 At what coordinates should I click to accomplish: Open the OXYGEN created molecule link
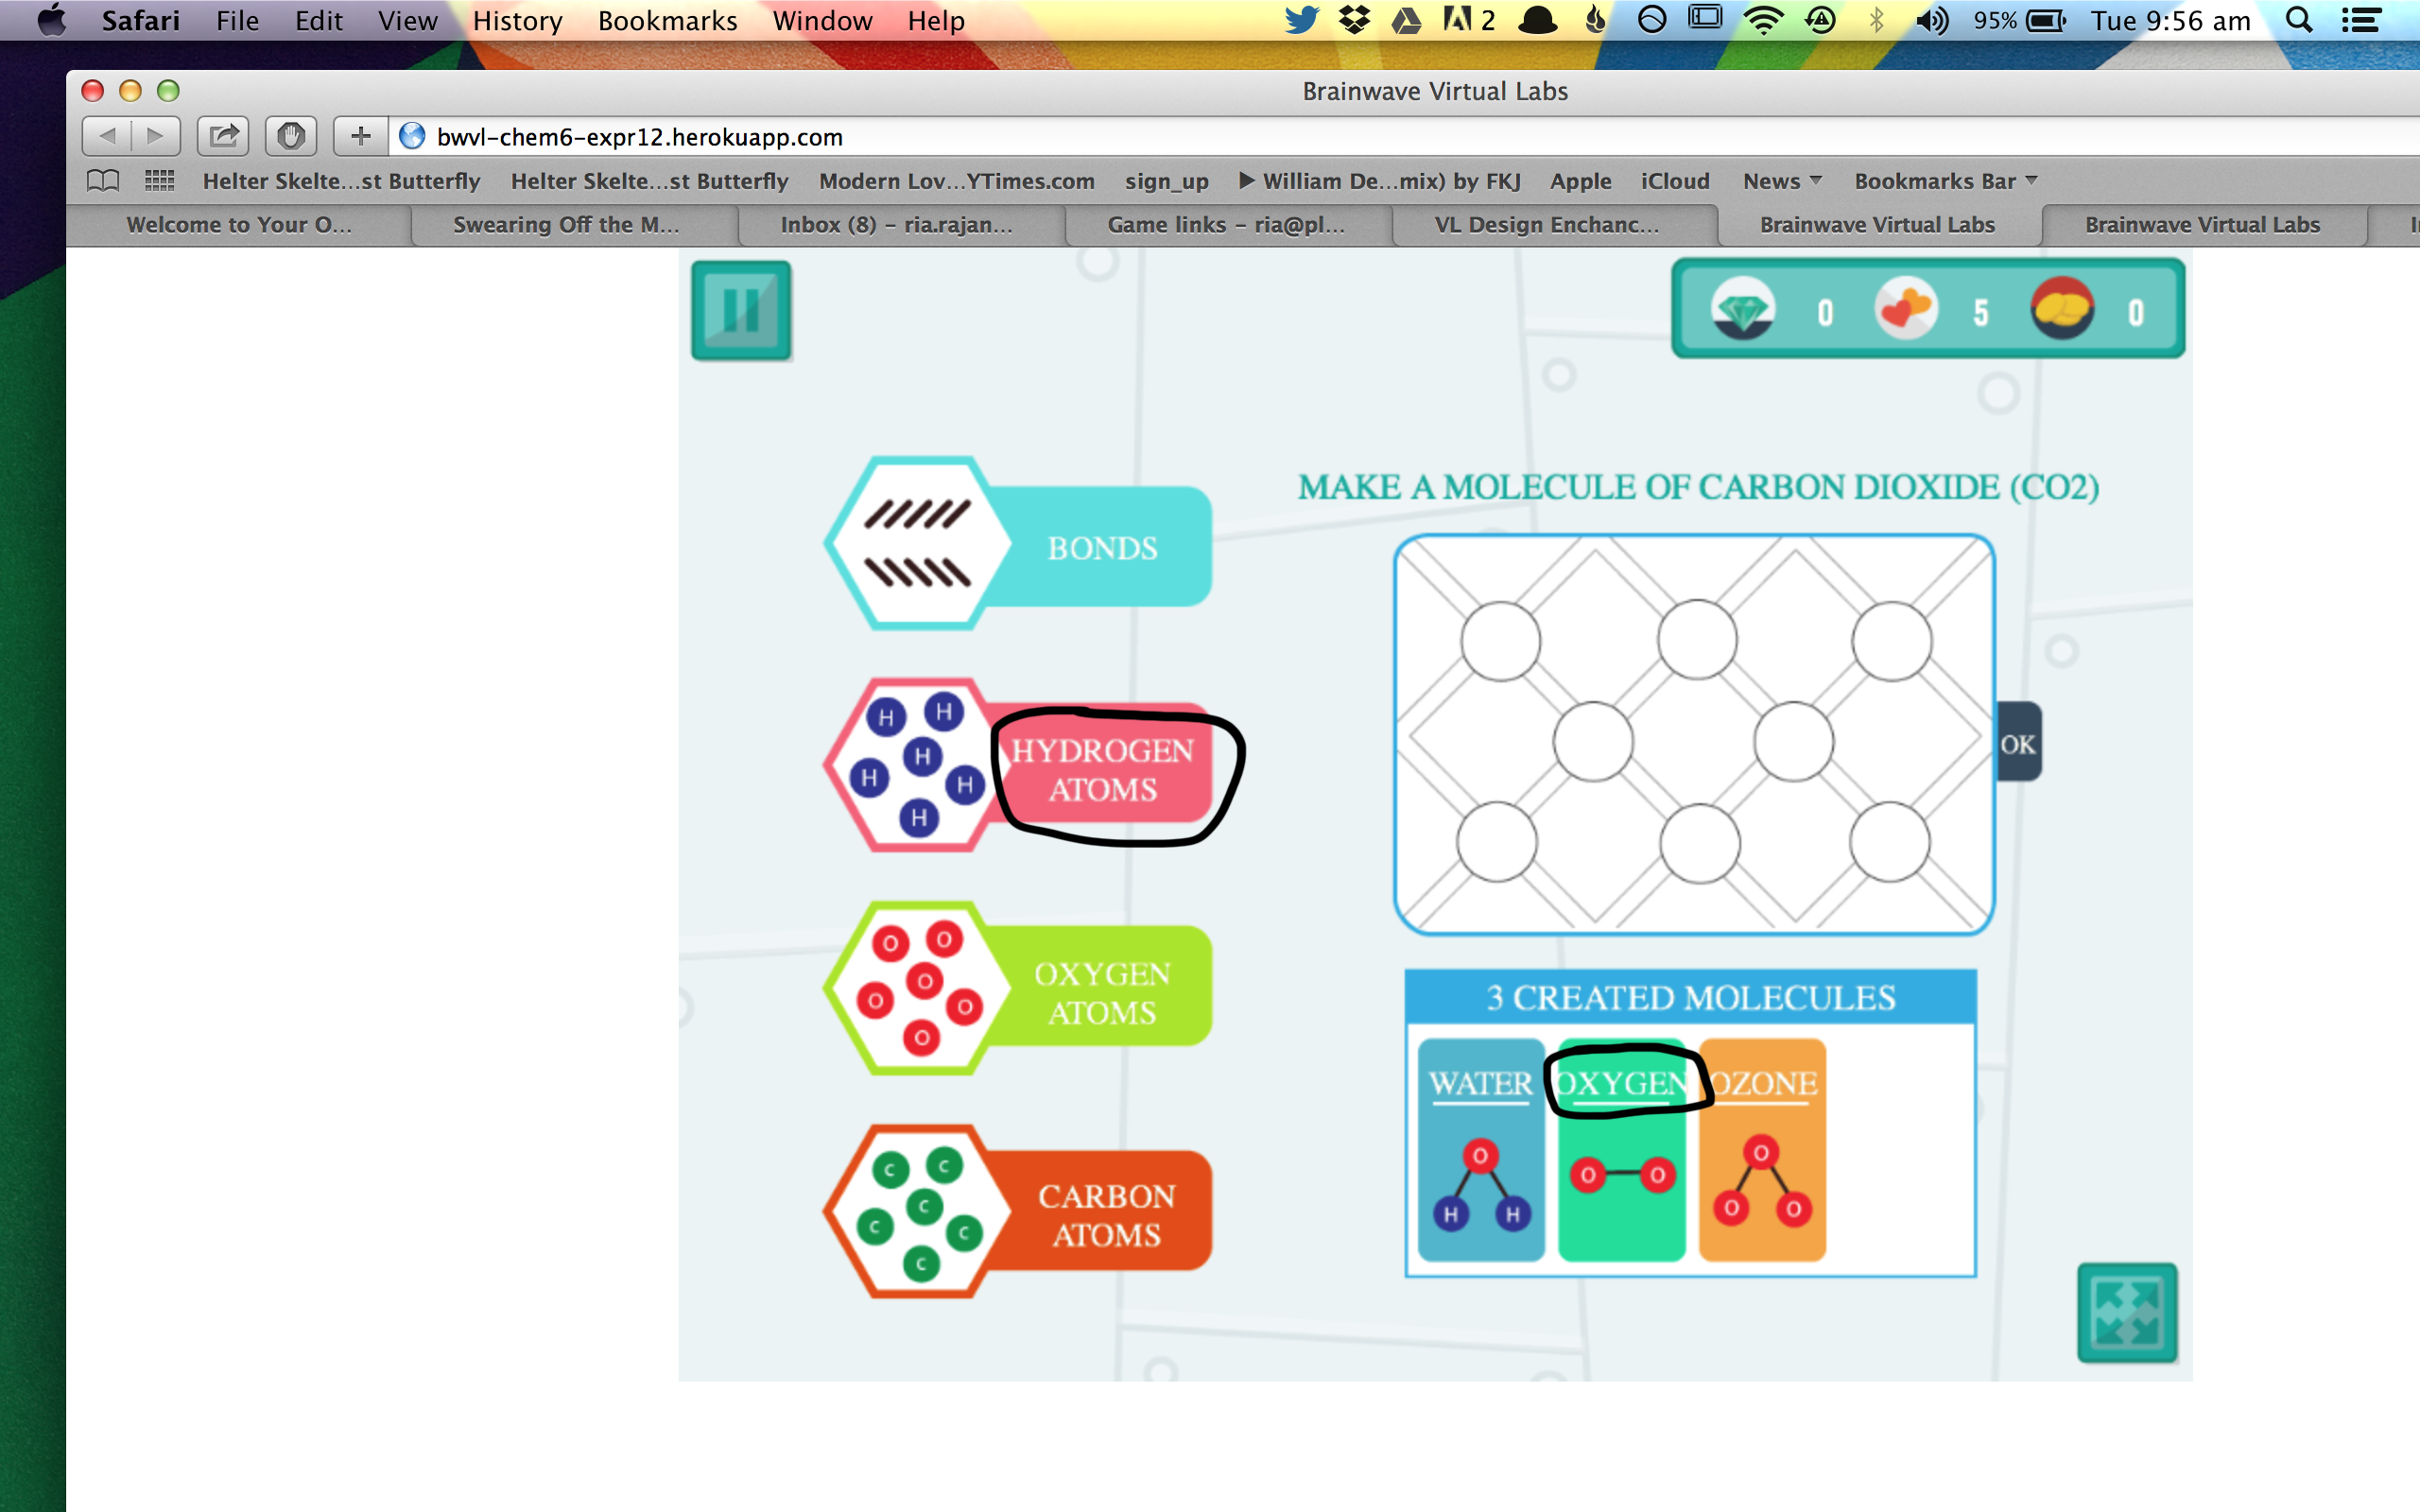point(1622,1084)
